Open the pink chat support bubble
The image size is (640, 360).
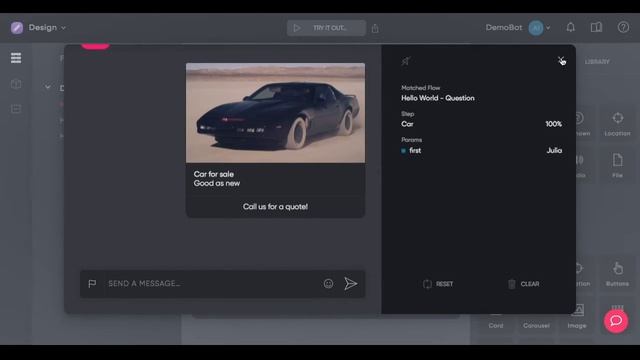click(x=616, y=321)
